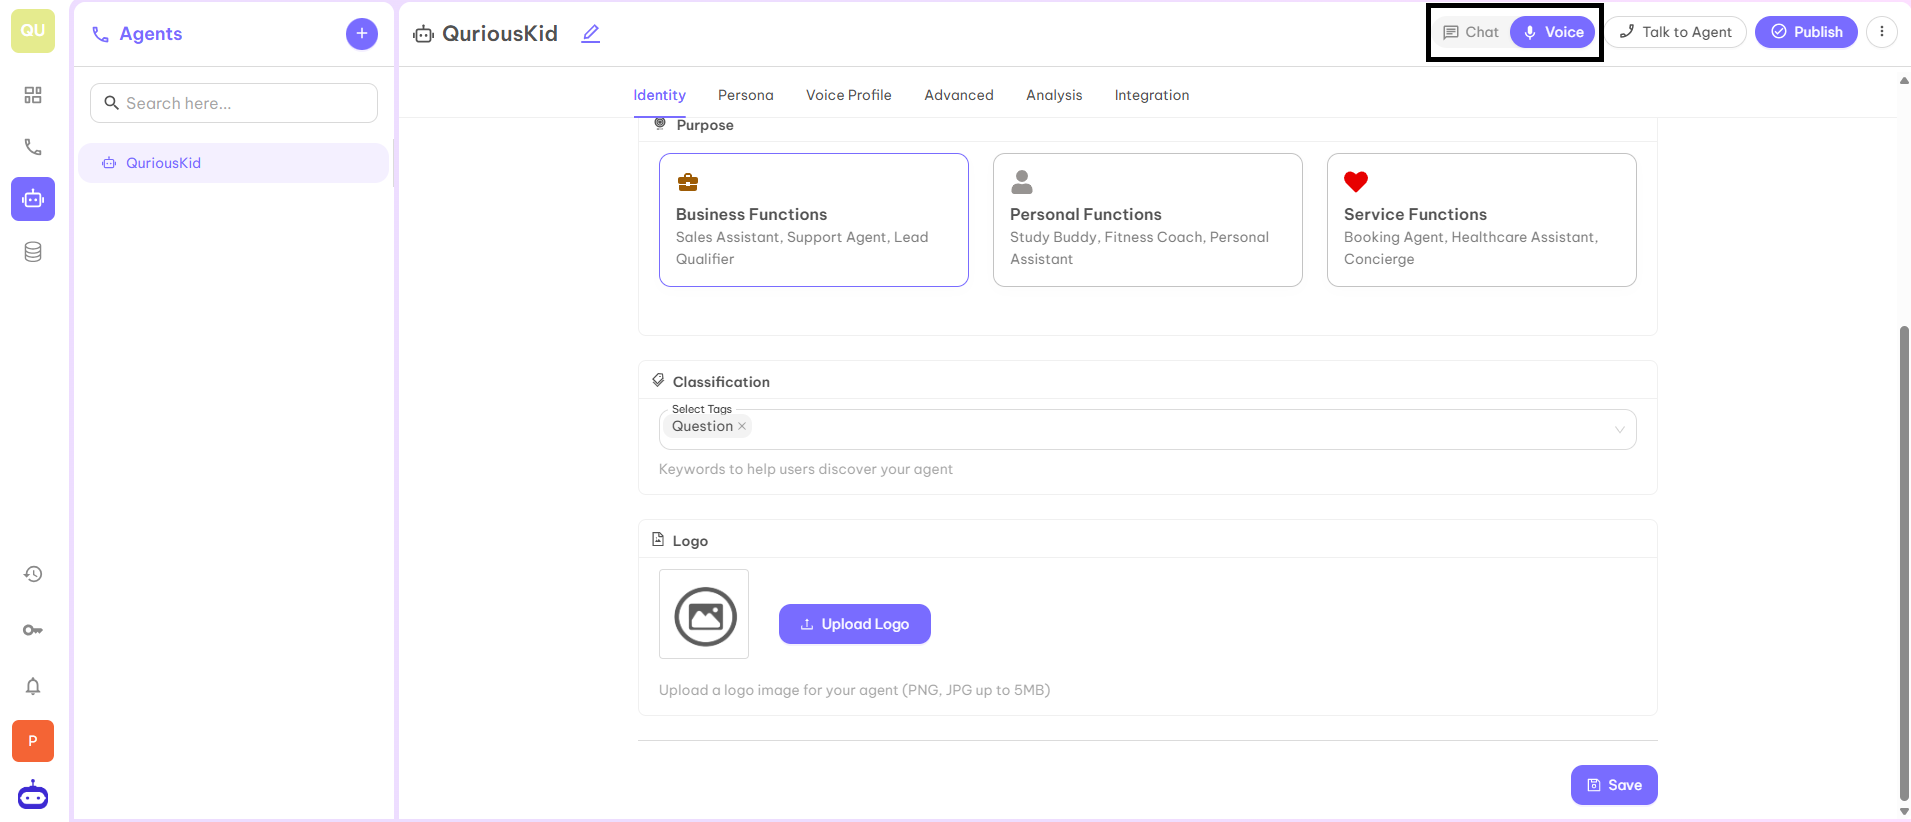Save the agent settings
1911x822 pixels.
click(1614, 785)
